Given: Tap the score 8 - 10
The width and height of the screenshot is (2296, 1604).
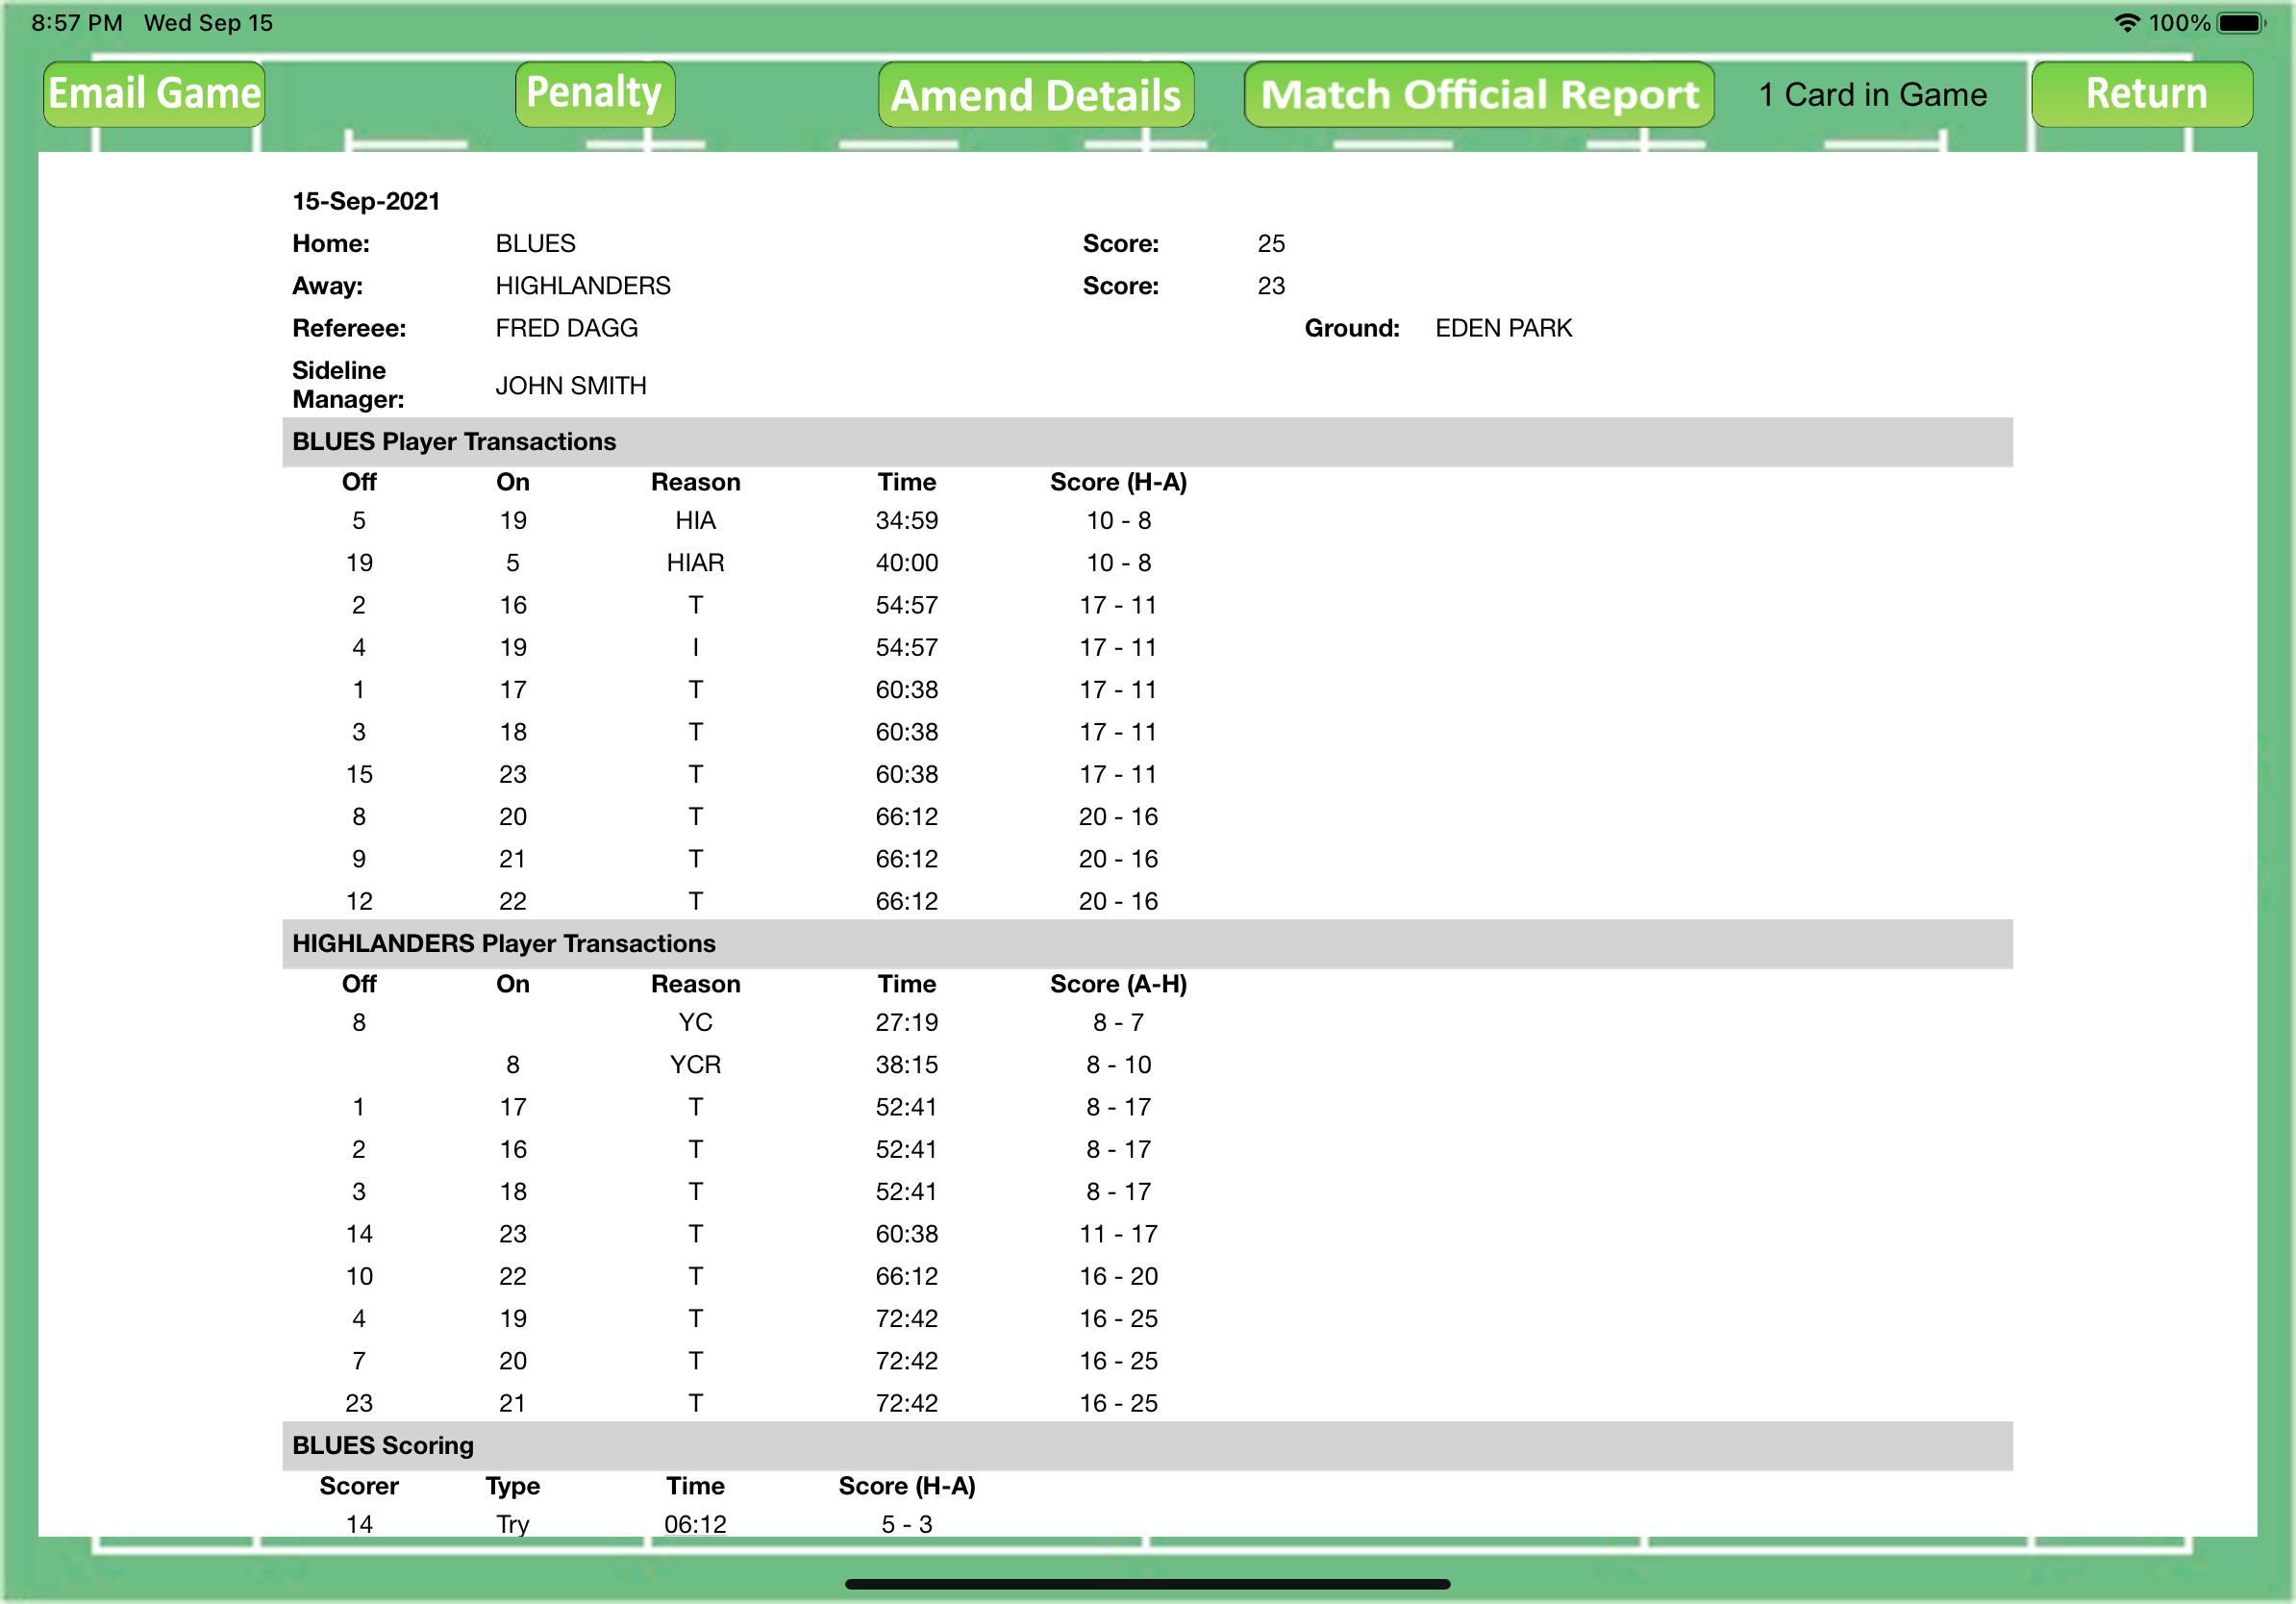Looking at the screenshot, I should [x=1118, y=1065].
